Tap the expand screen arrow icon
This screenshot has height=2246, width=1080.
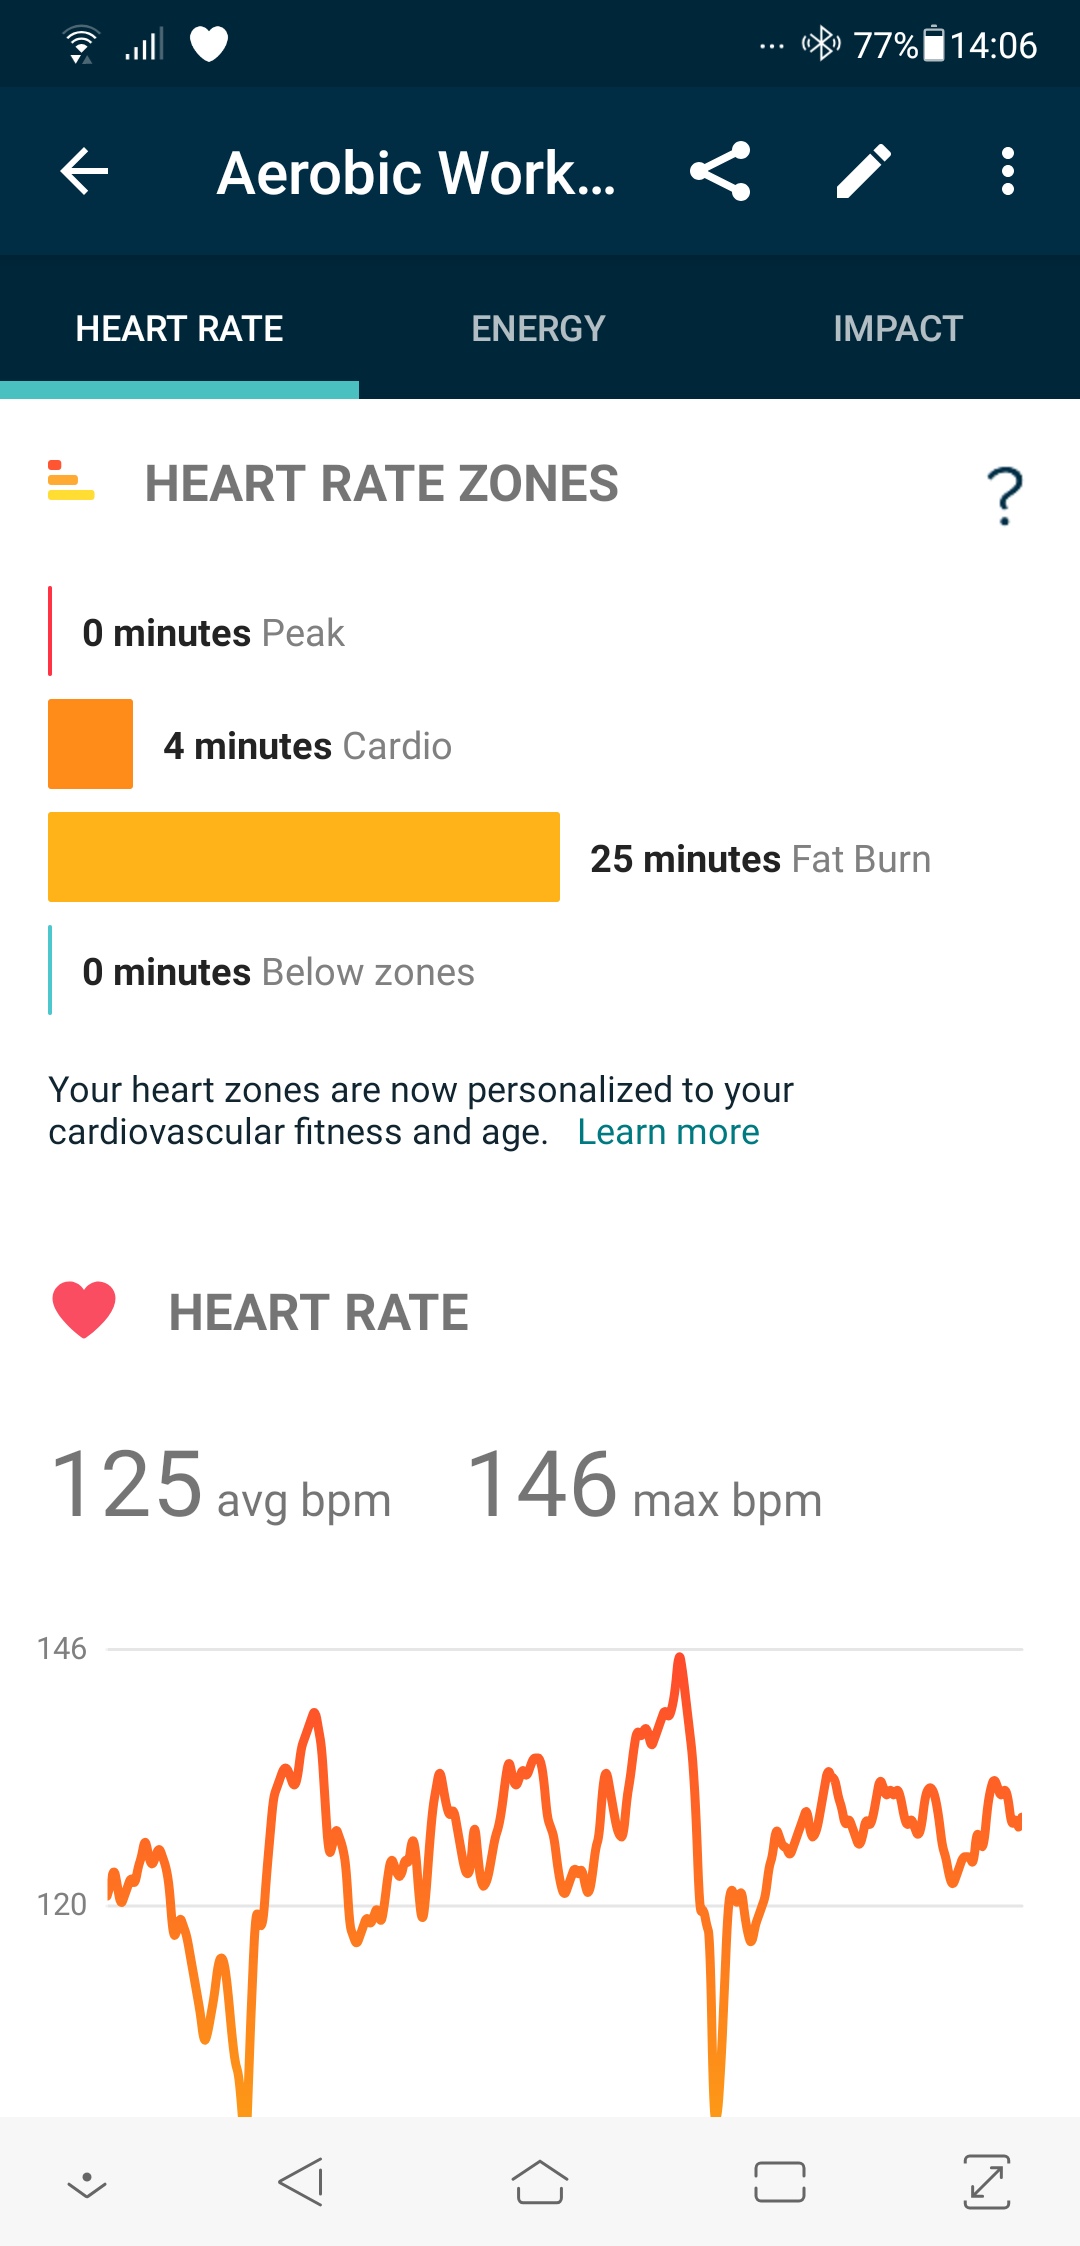tap(986, 2181)
